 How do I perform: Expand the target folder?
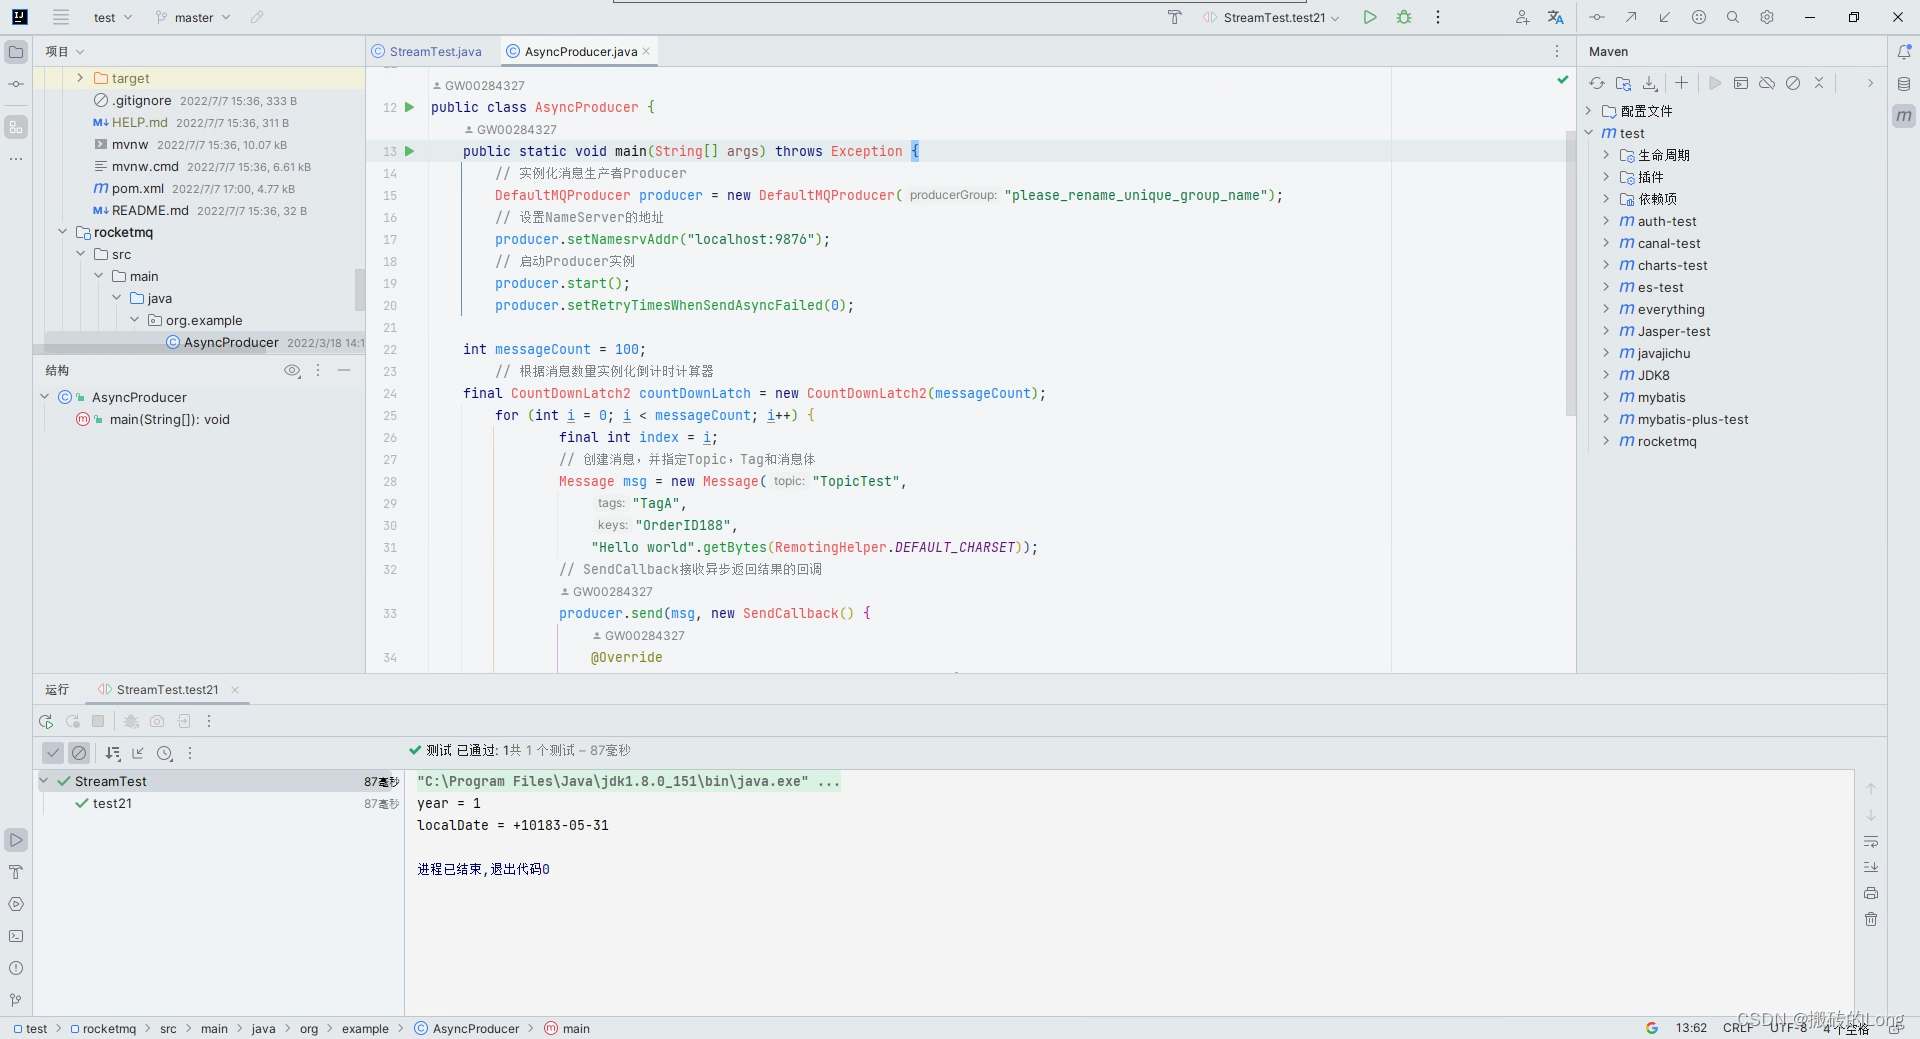coord(80,78)
